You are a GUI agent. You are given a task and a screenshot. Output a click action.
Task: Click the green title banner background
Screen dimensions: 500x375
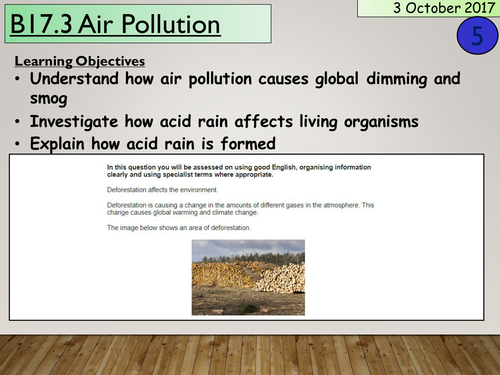[x=247, y=24]
